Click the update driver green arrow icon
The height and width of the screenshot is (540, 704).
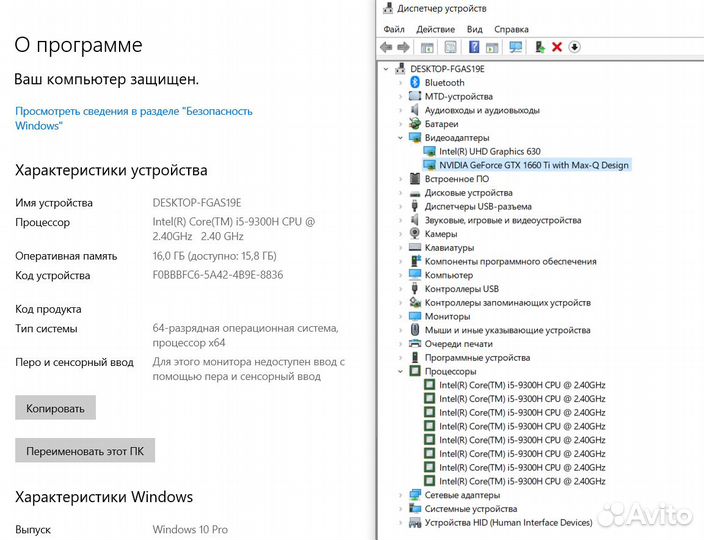[x=540, y=47]
